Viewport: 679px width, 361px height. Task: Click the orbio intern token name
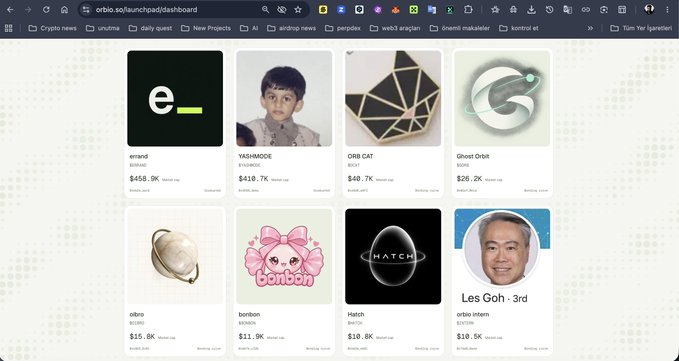[x=473, y=314]
